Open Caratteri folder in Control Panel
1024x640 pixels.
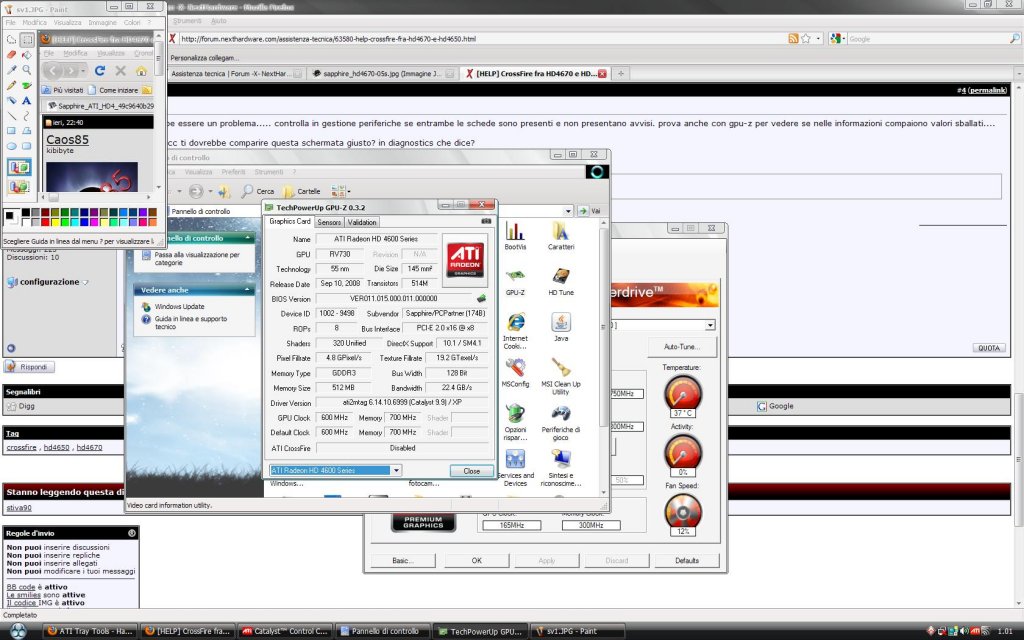click(560, 235)
